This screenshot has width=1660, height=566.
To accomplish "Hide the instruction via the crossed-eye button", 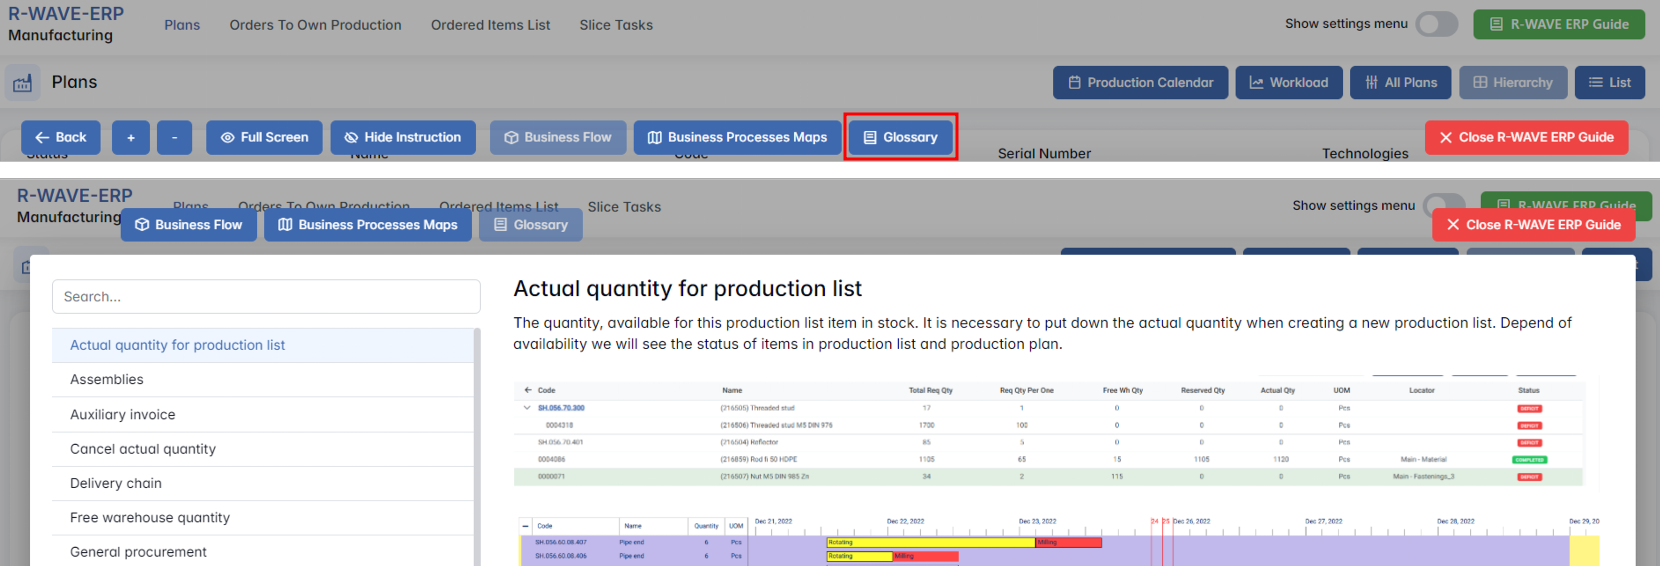I will point(403,137).
